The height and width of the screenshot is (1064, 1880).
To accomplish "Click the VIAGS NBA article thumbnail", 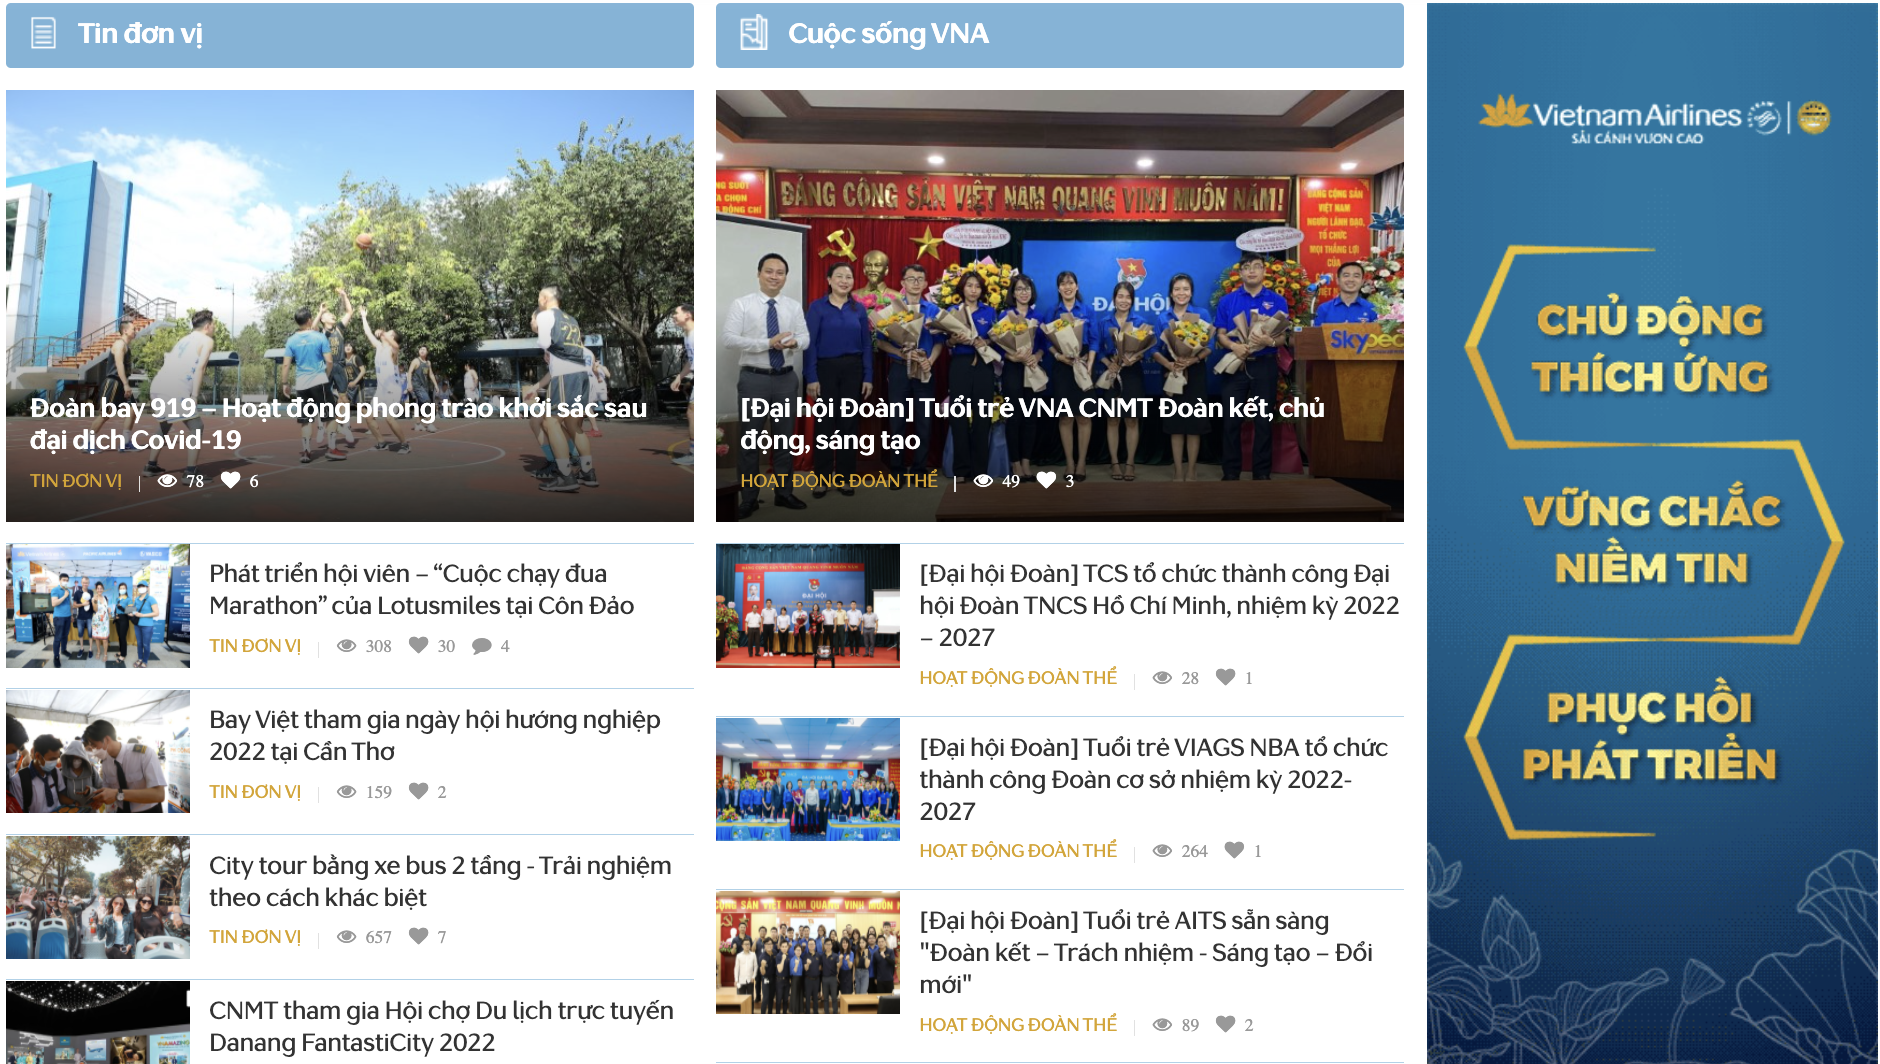I will (x=808, y=779).
